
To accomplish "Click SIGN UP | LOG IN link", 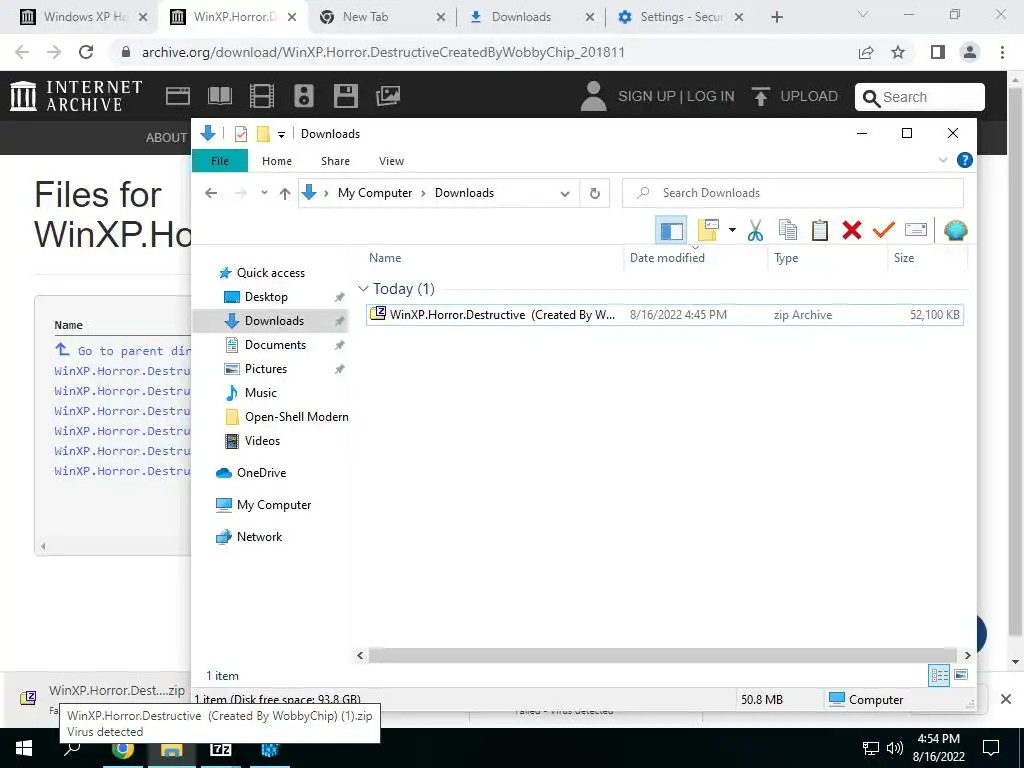I will click(676, 96).
